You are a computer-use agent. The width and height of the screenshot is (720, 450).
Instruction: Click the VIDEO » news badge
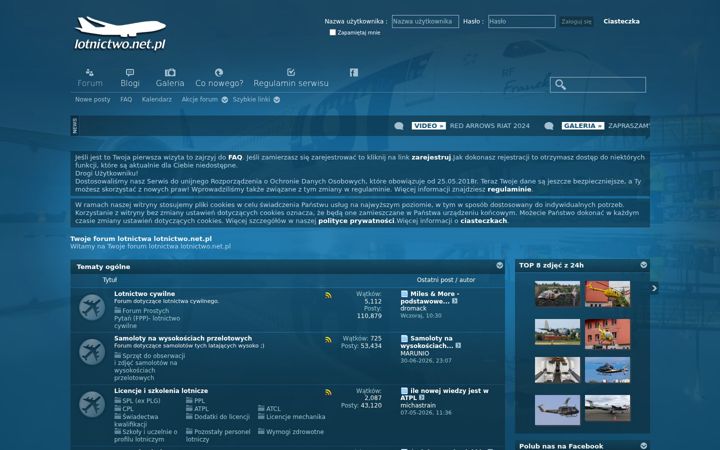428,126
